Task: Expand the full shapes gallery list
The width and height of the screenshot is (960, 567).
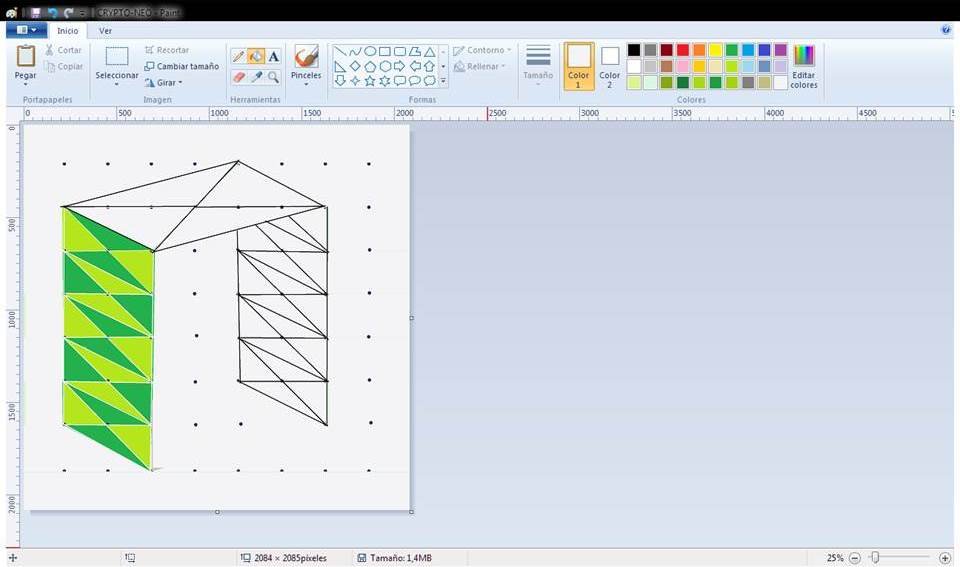Action: pos(443,81)
